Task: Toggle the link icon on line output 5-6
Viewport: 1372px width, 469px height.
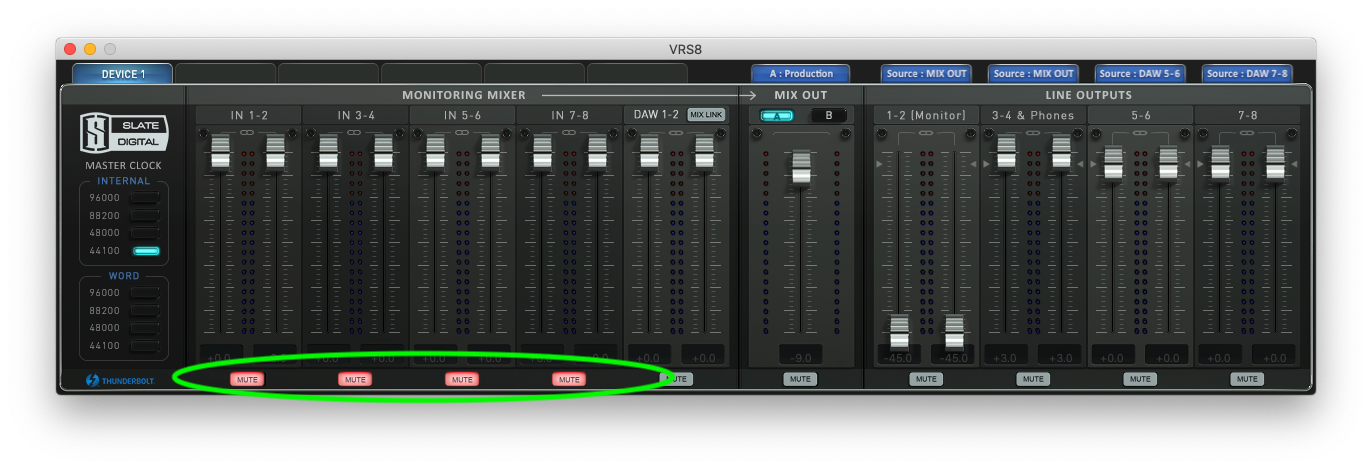Action: [x=1140, y=132]
